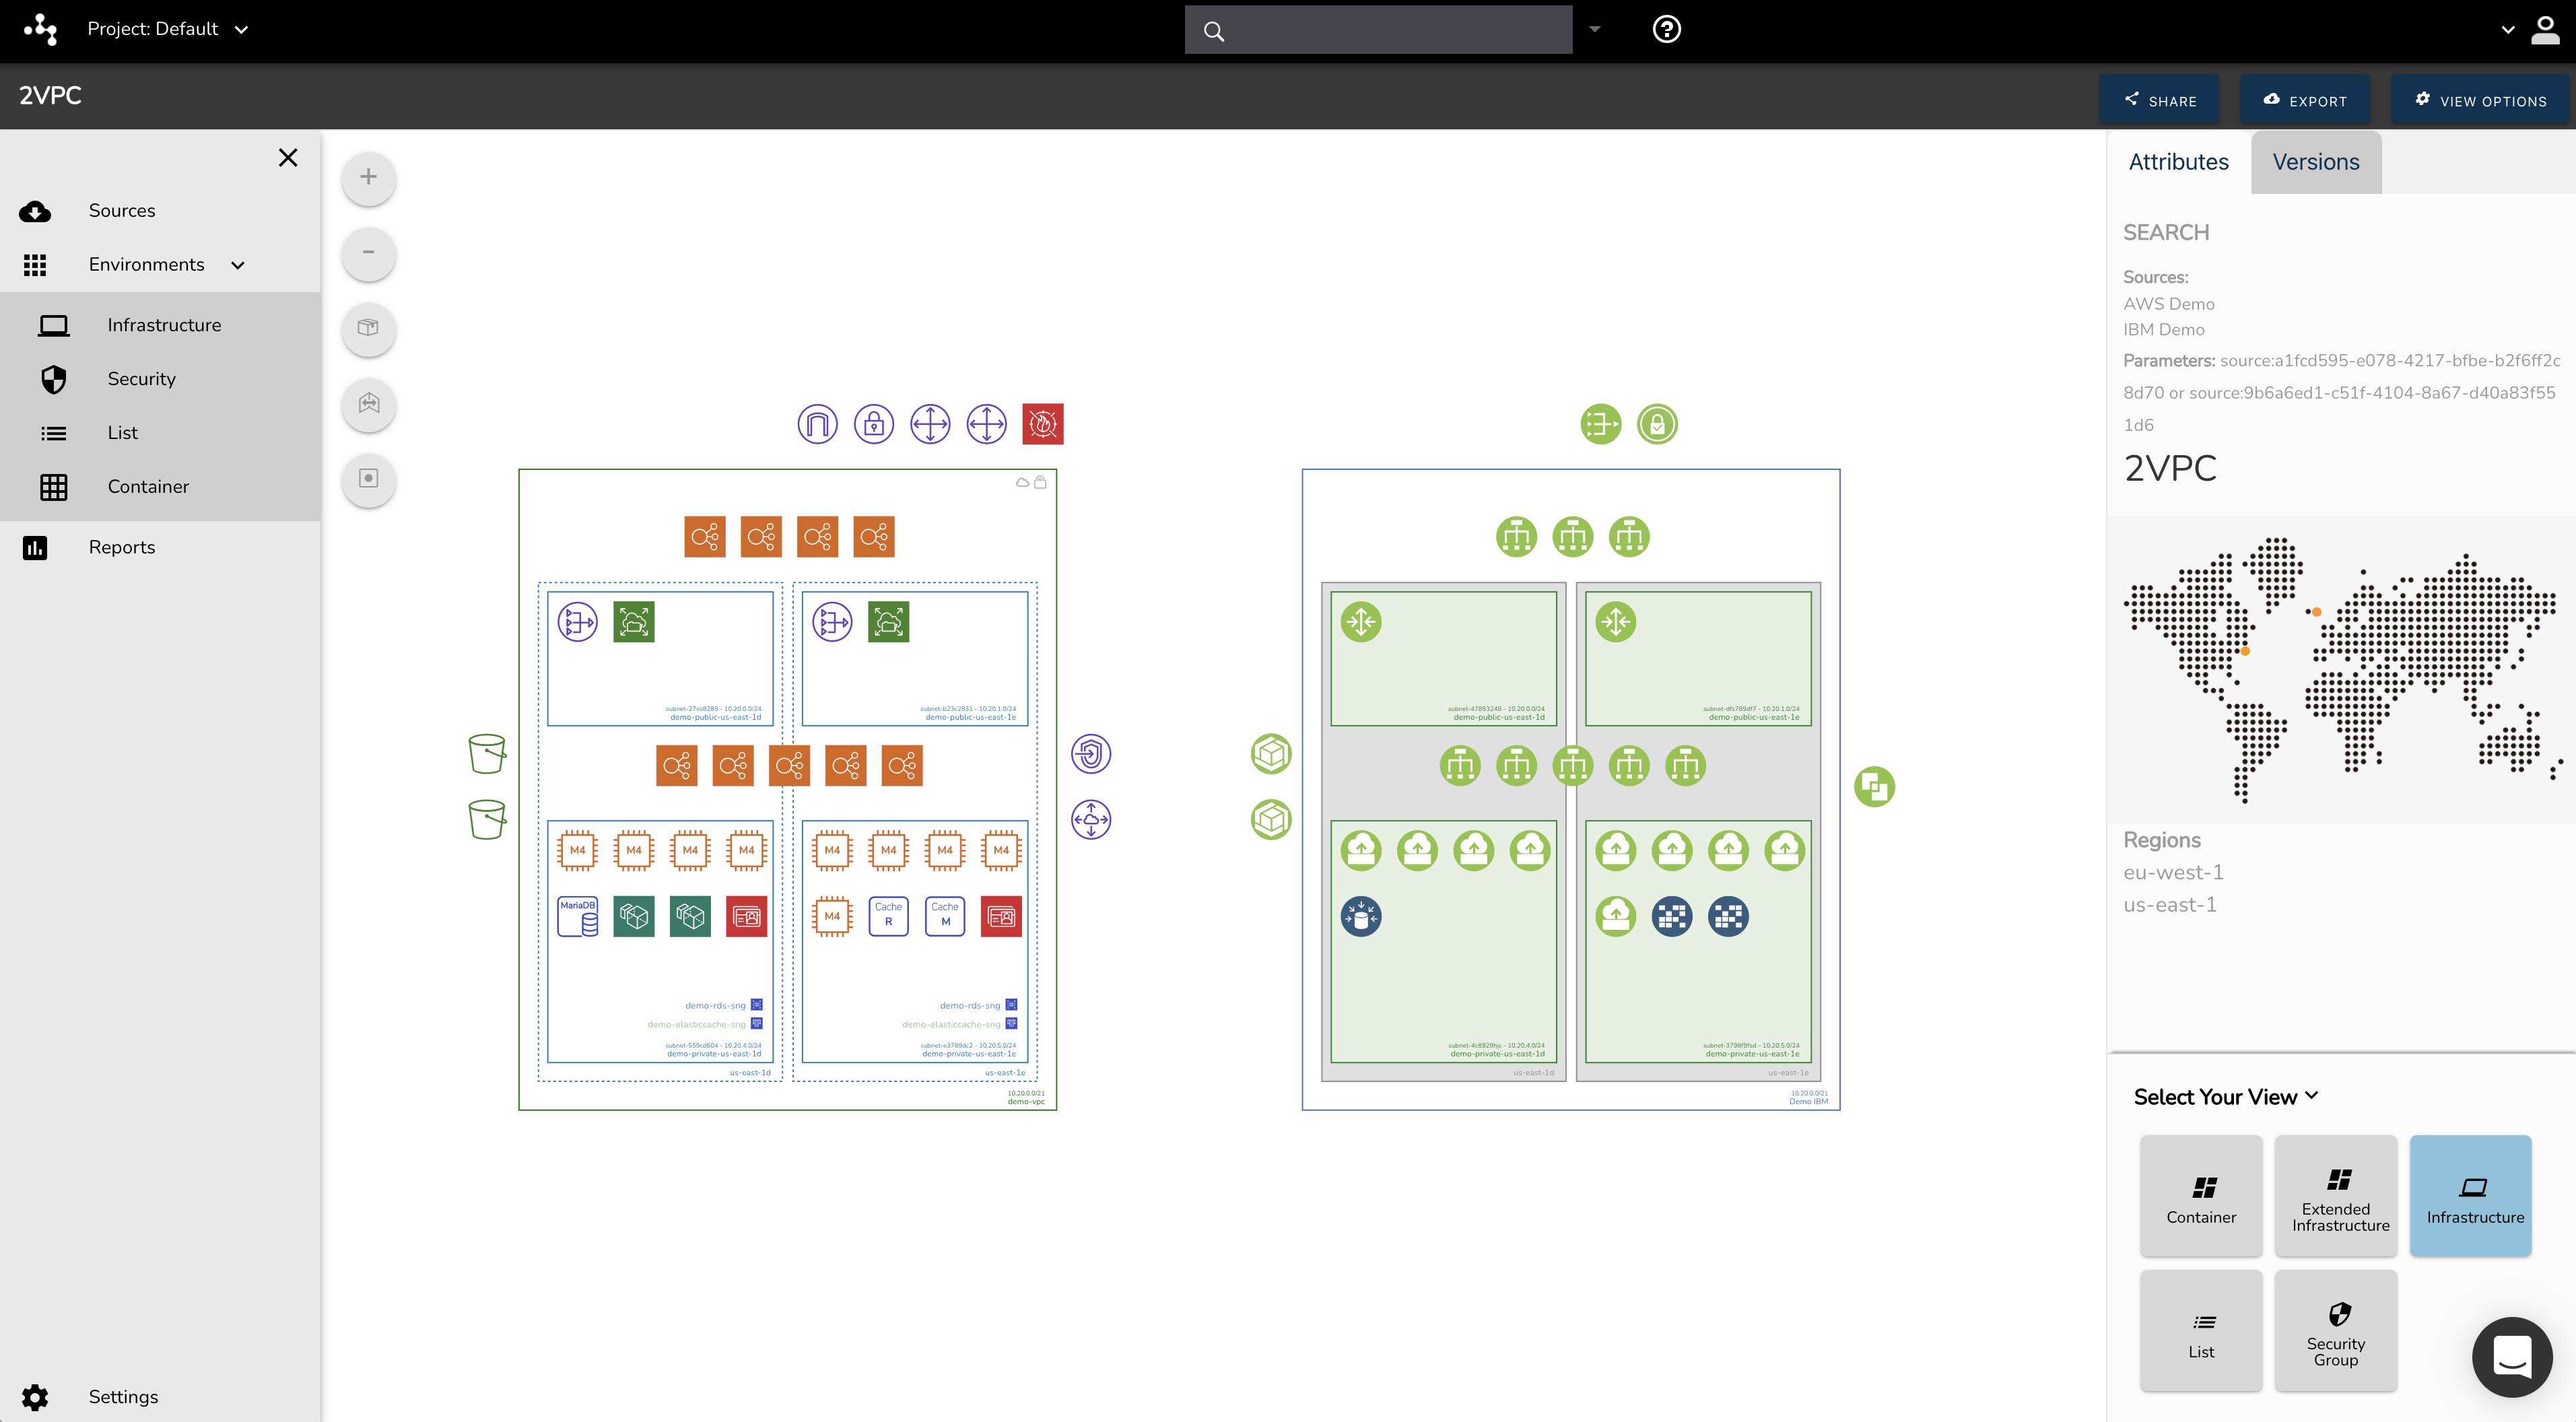2576x1422 pixels.
Task: Click the user account icon top right
Action: [2545, 29]
